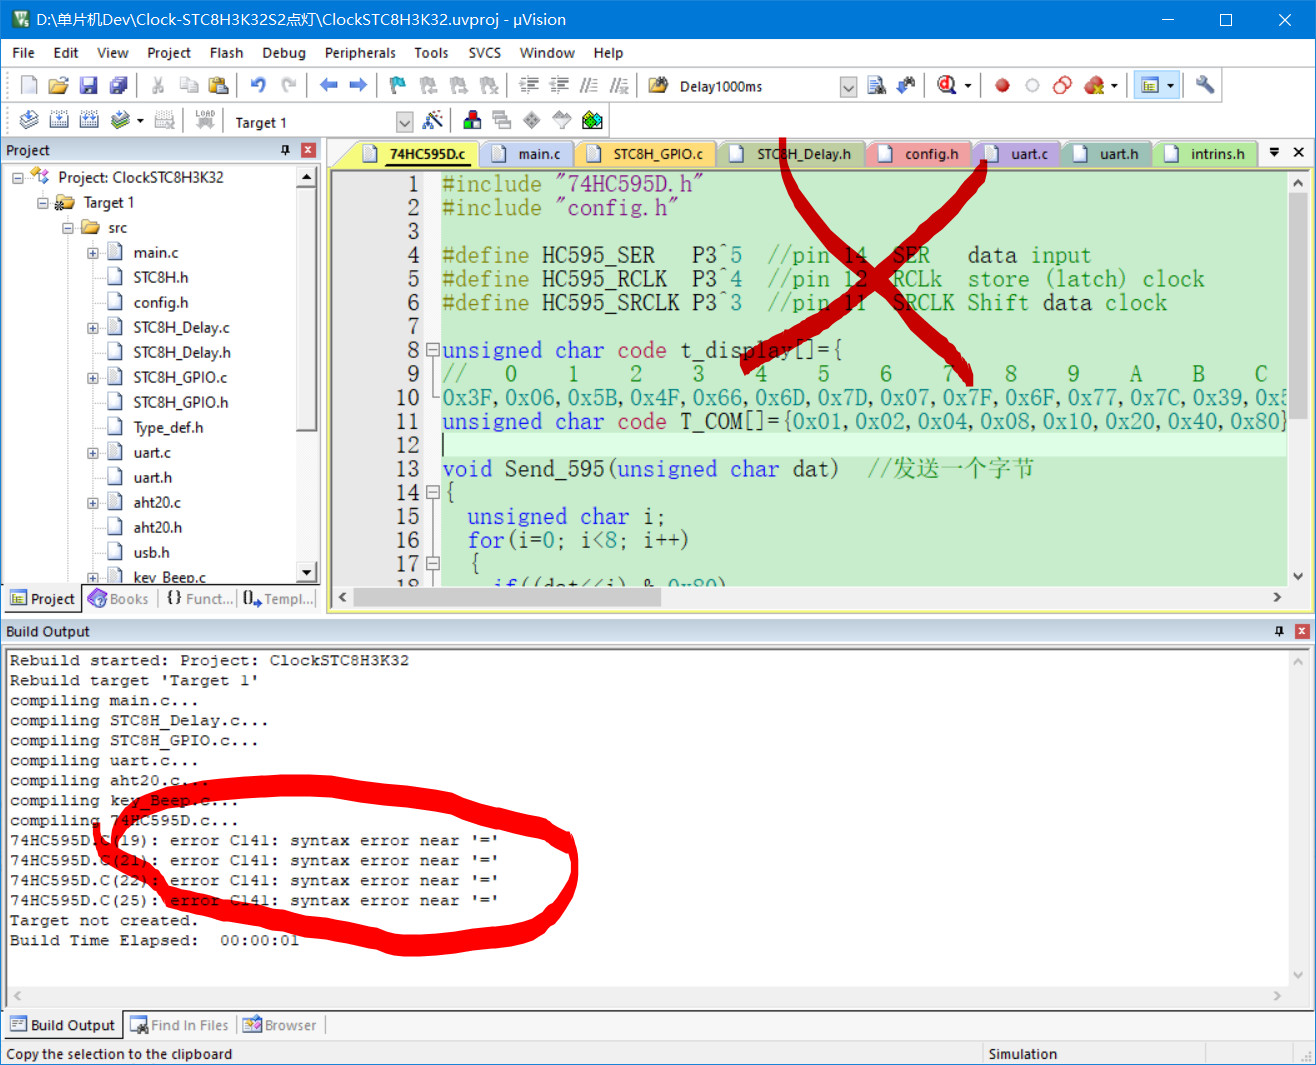Build target files with the Build icon
The height and width of the screenshot is (1065, 1316).
click(x=59, y=121)
